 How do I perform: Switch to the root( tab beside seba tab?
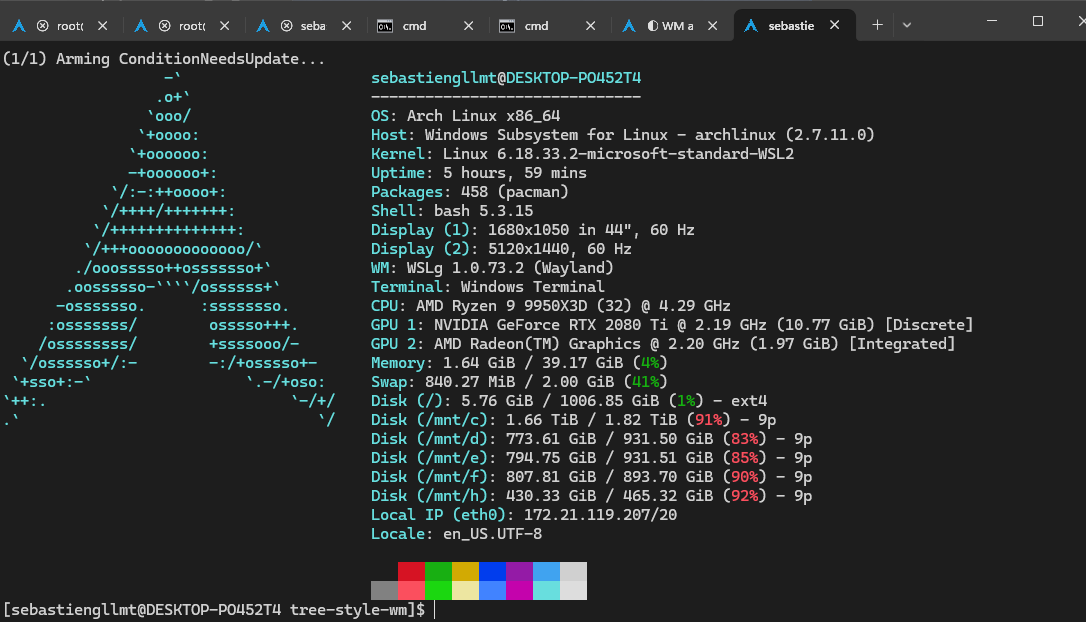(183, 26)
